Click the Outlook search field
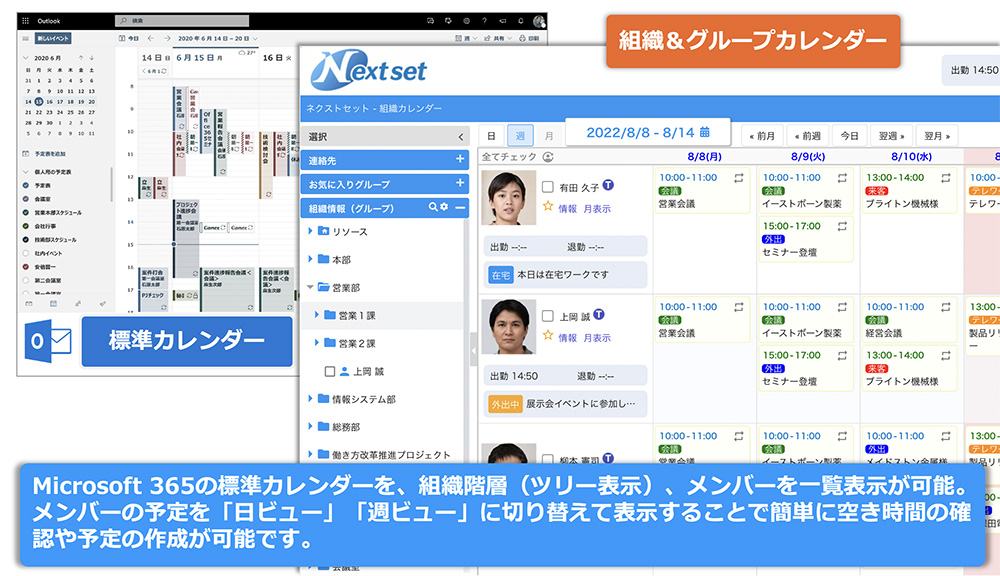This screenshot has width=1000, height=576. (182, 21)
